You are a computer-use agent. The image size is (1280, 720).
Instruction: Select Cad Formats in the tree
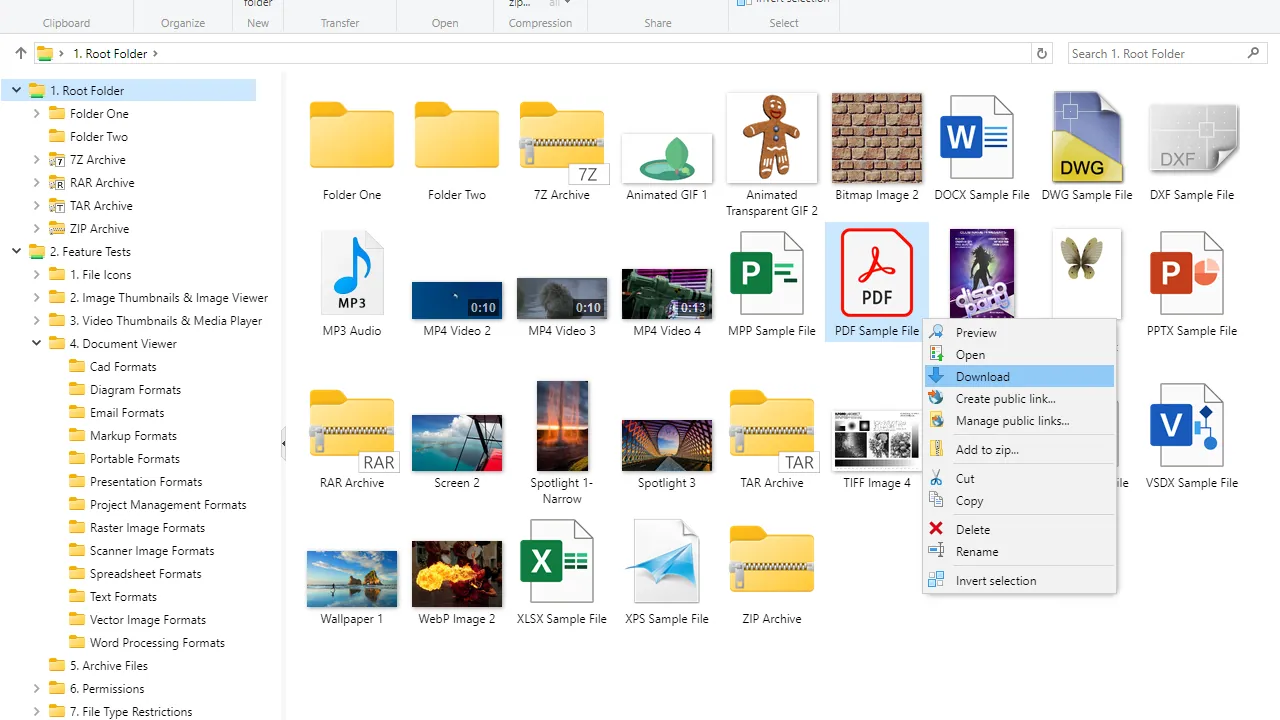[x=123, y=366]
